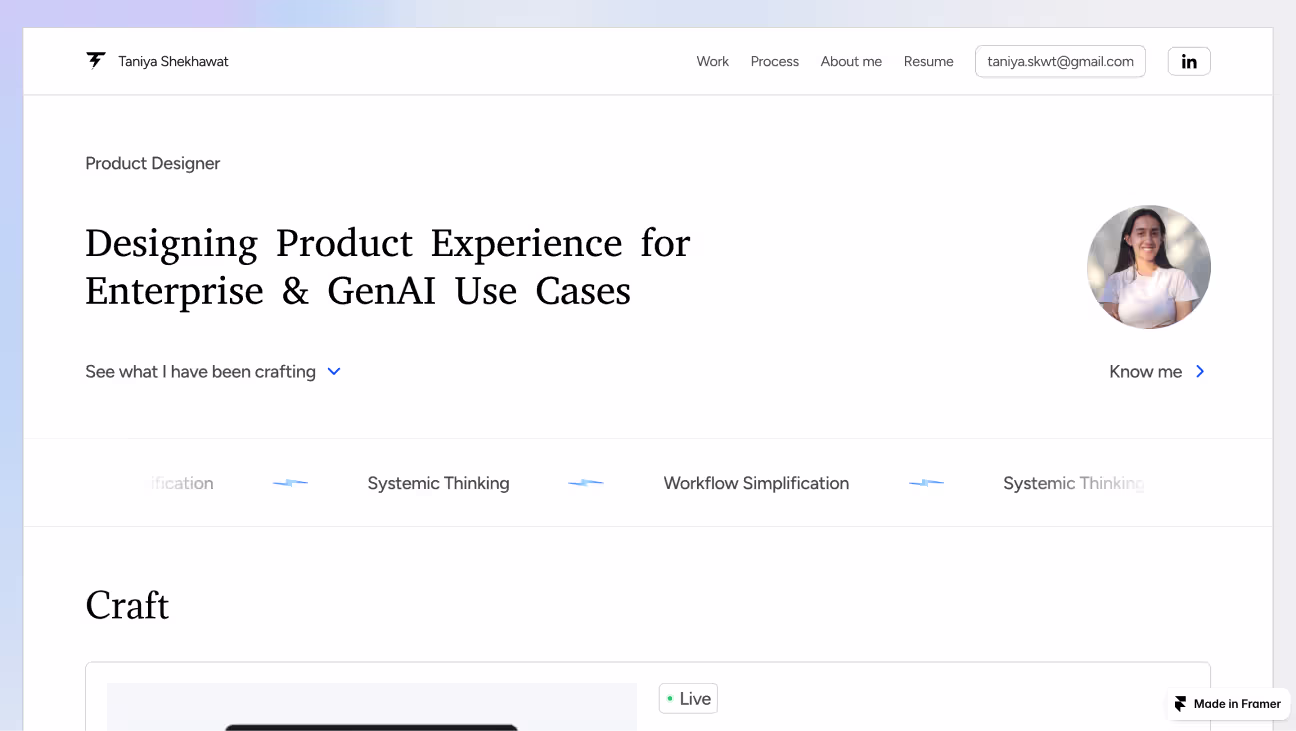Click the Taniya Shekhawat name in header
Screen dimensions: 1296x731
pos(173,61)
